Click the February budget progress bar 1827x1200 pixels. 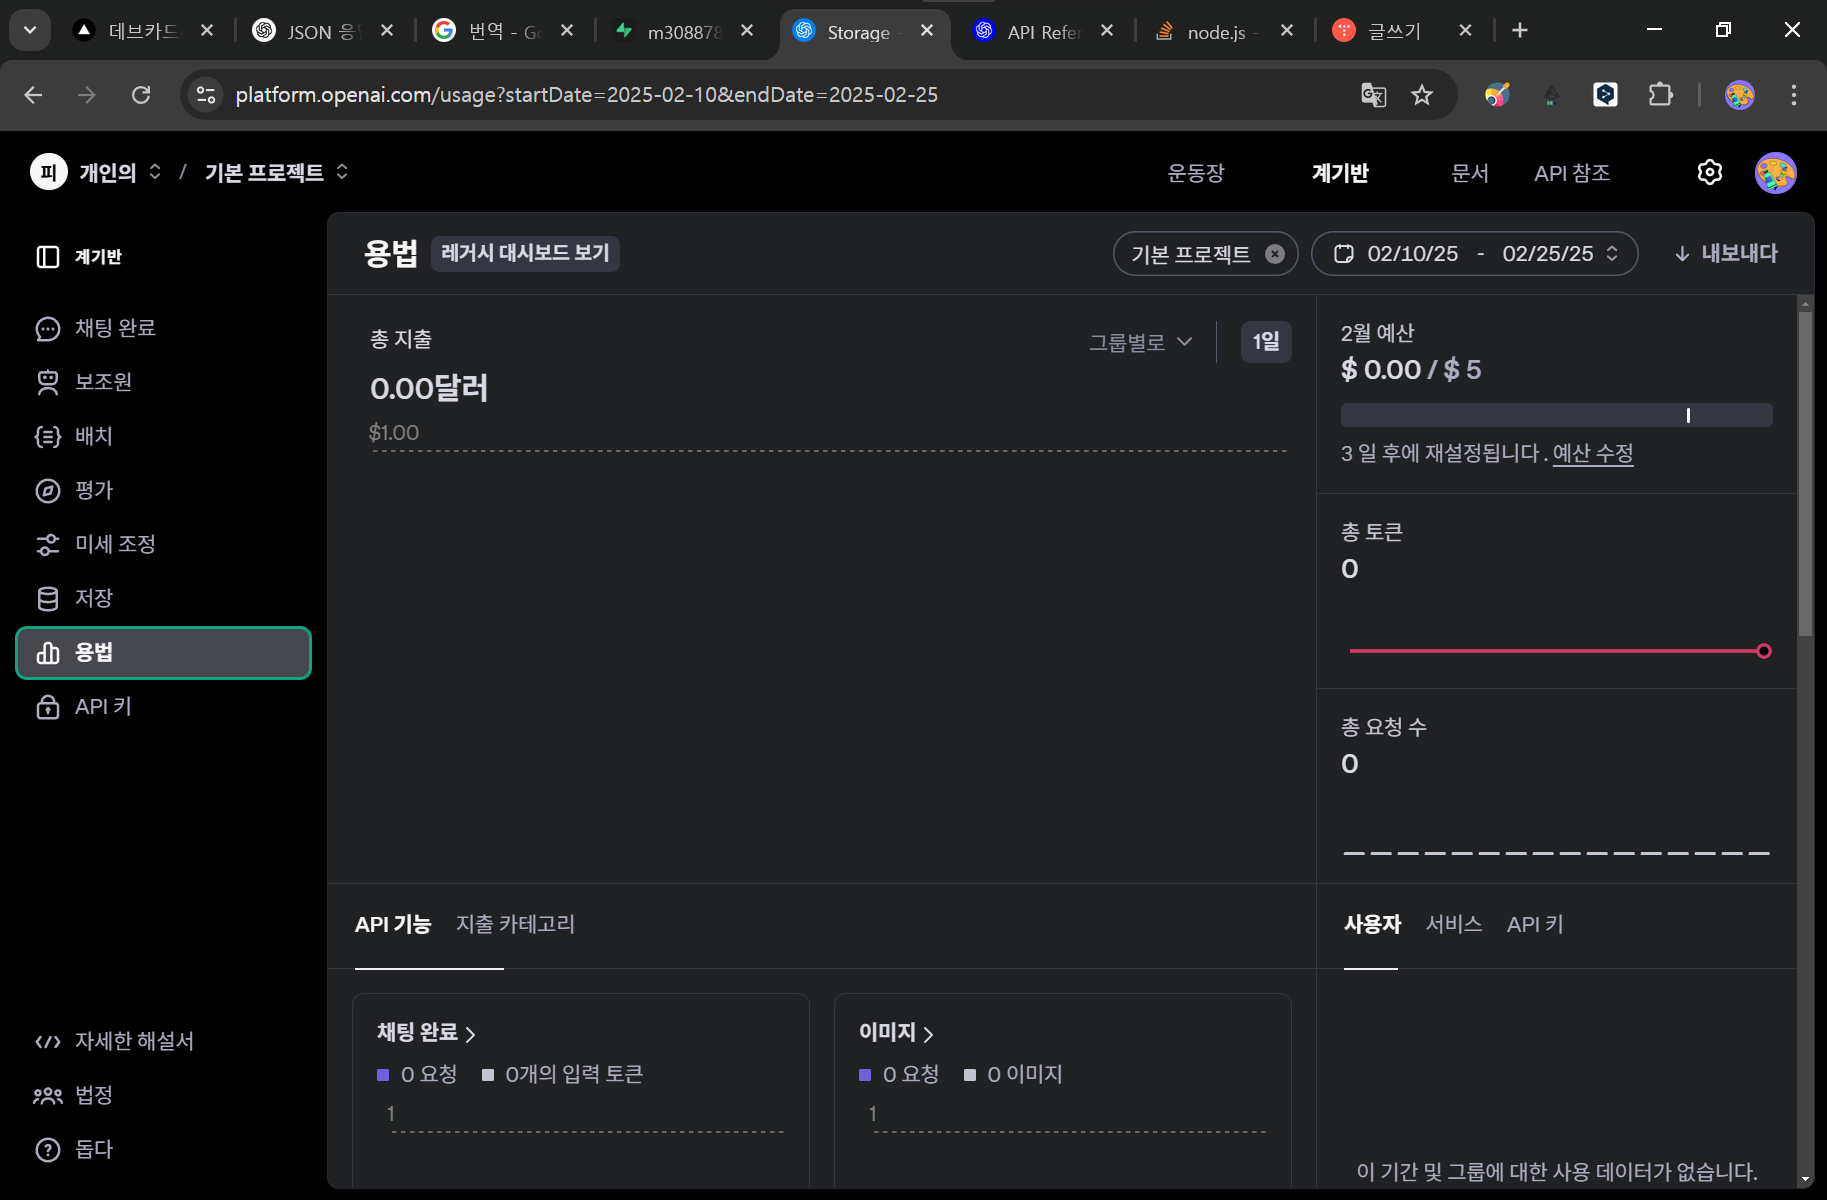[x=1556, y=415]
